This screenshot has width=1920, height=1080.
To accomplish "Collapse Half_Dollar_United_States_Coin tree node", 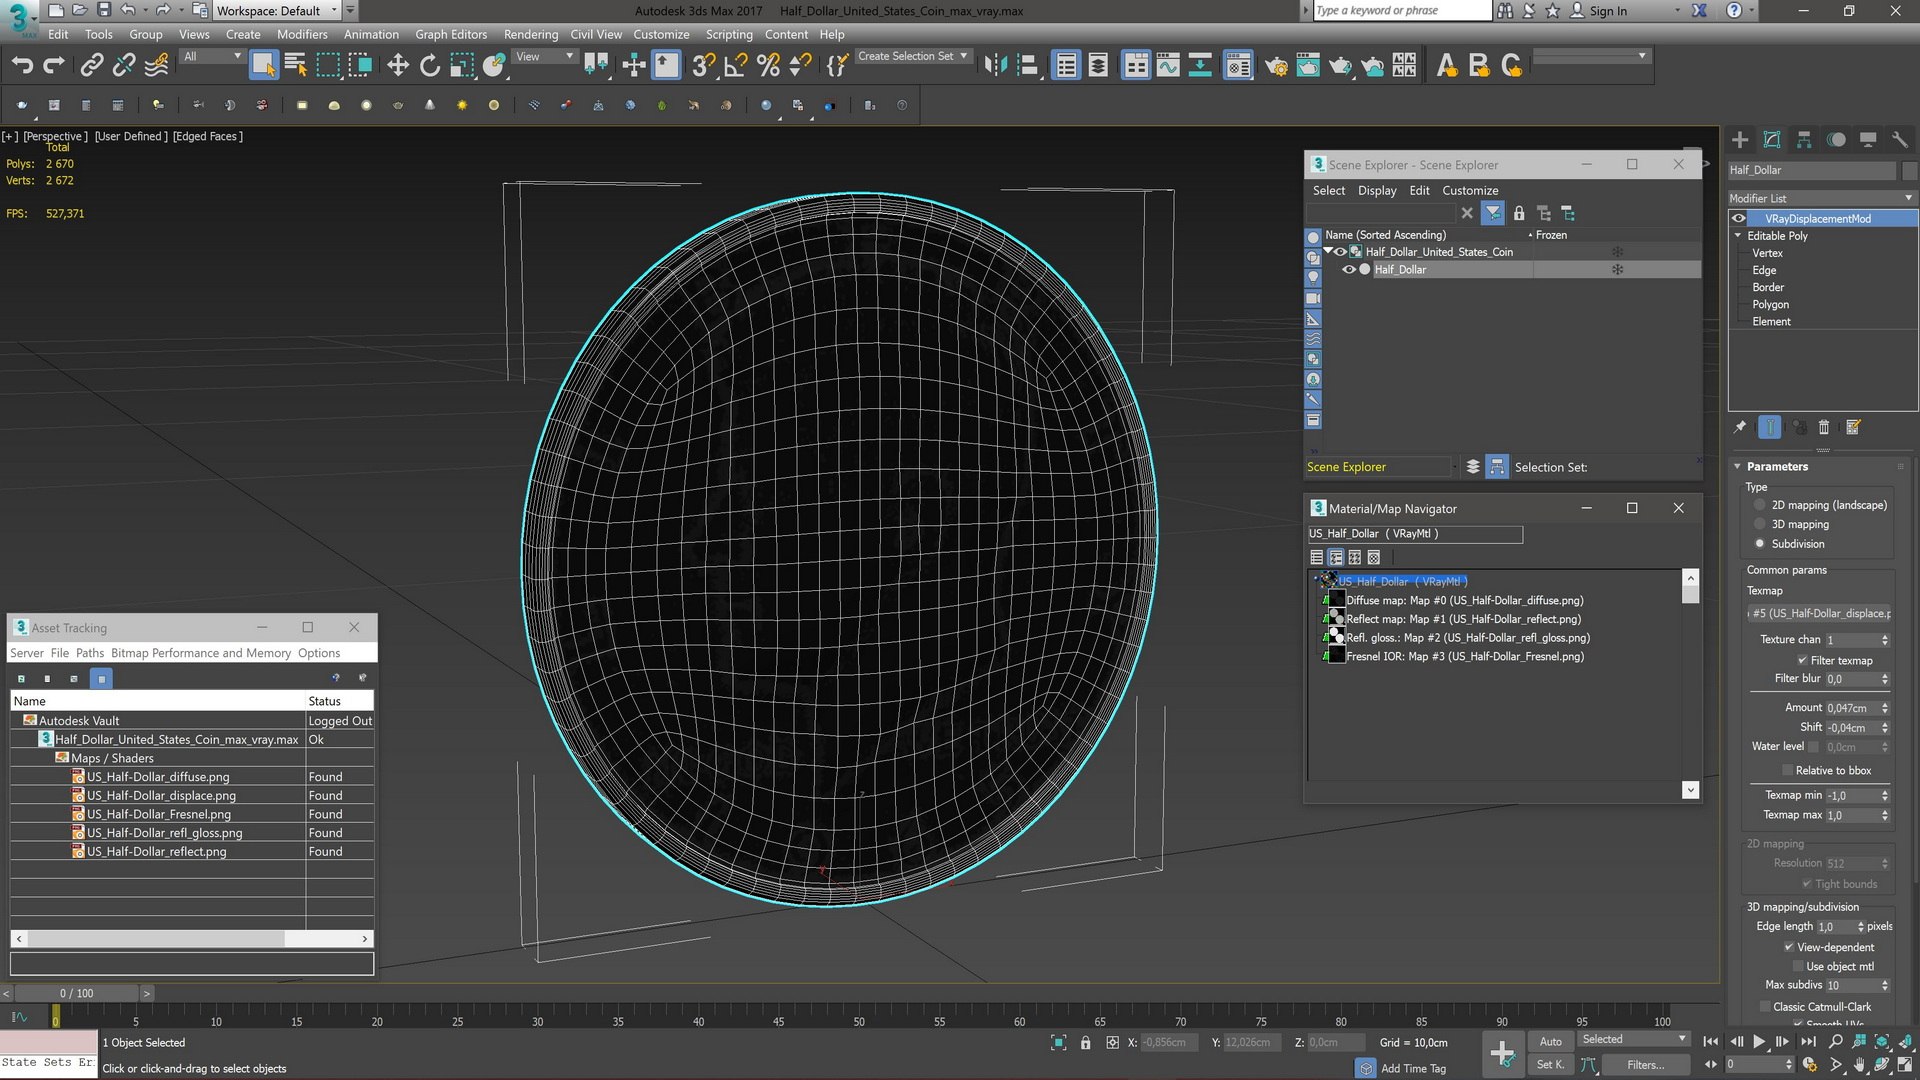I will [1328, 252].
